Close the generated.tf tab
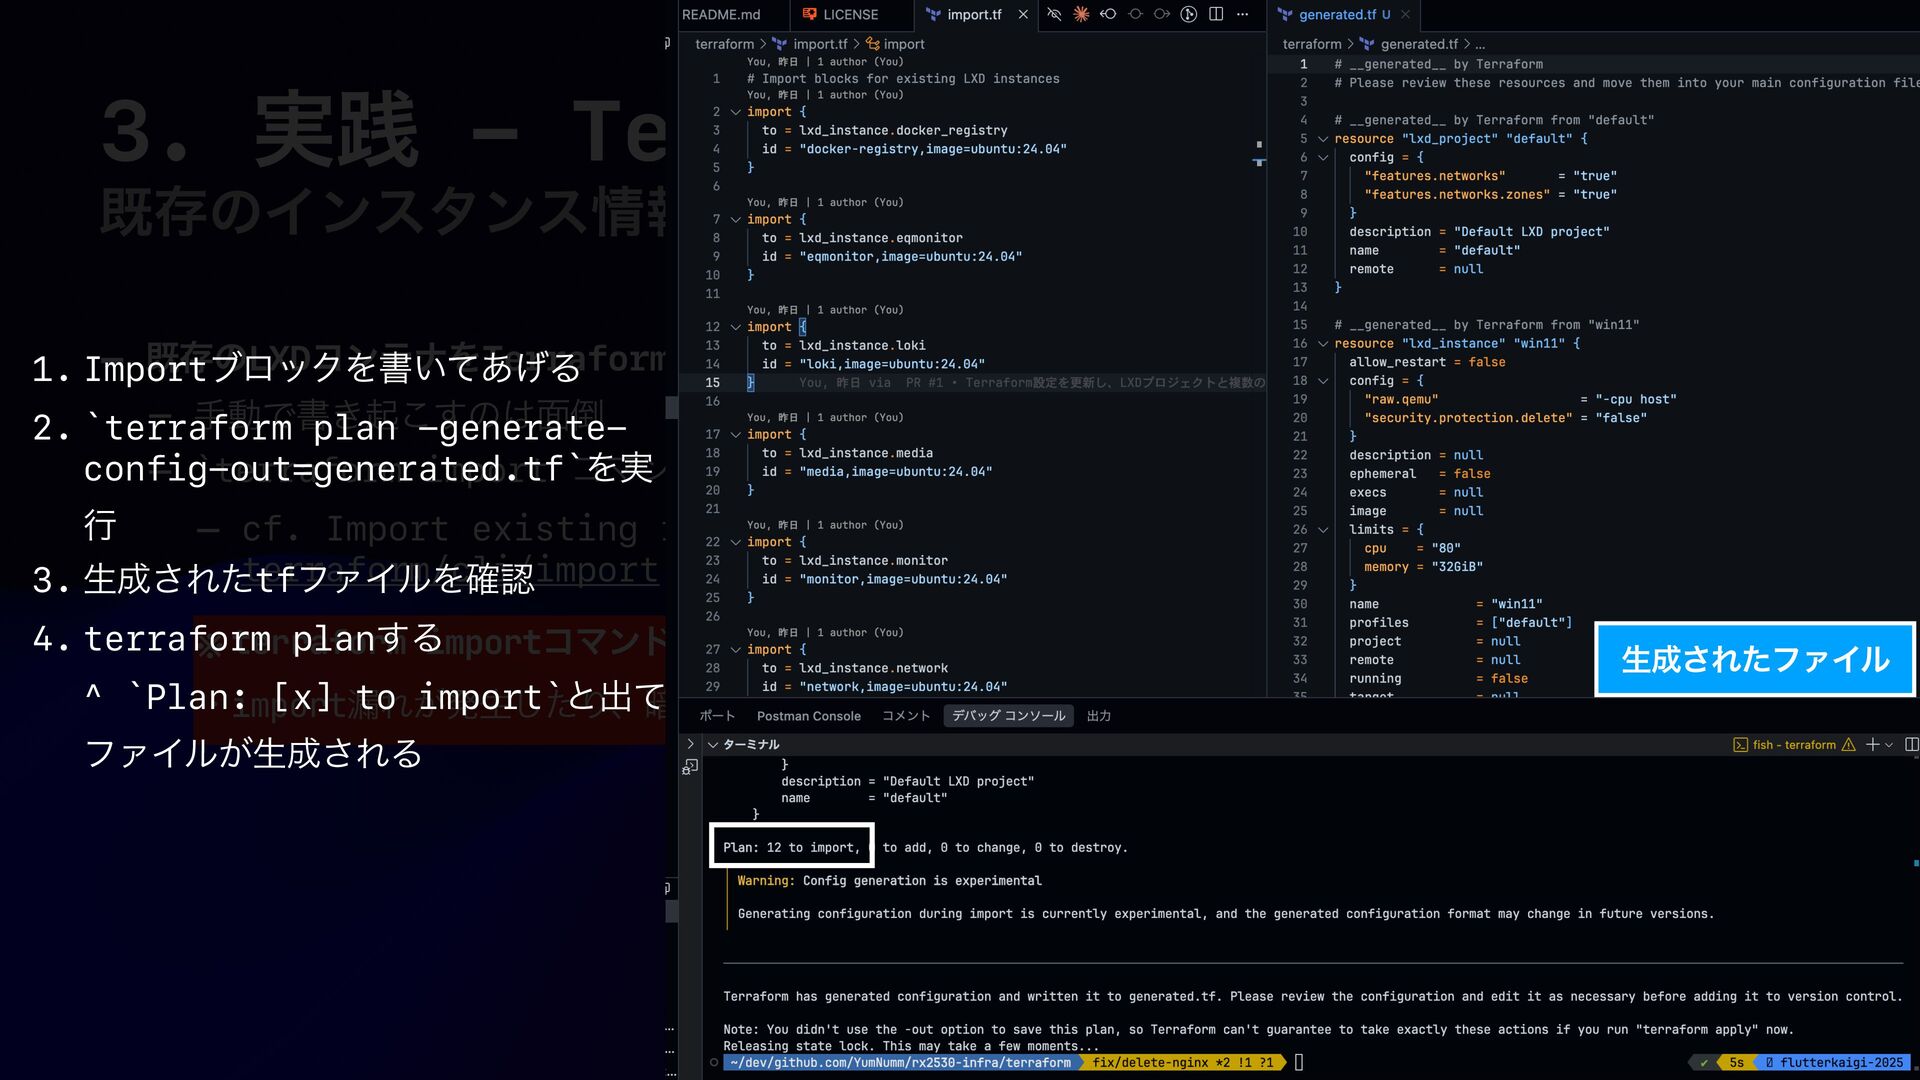 (x=1405, y=14)
